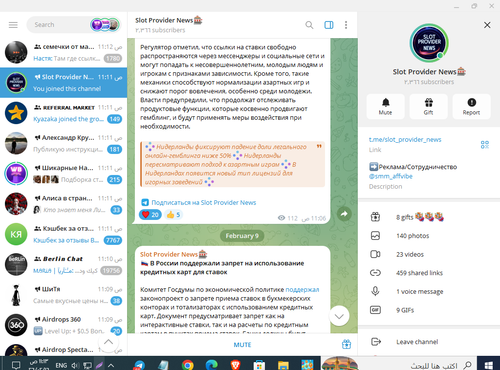Report this channel
This screenshot has height=370, width=500.
471,106
